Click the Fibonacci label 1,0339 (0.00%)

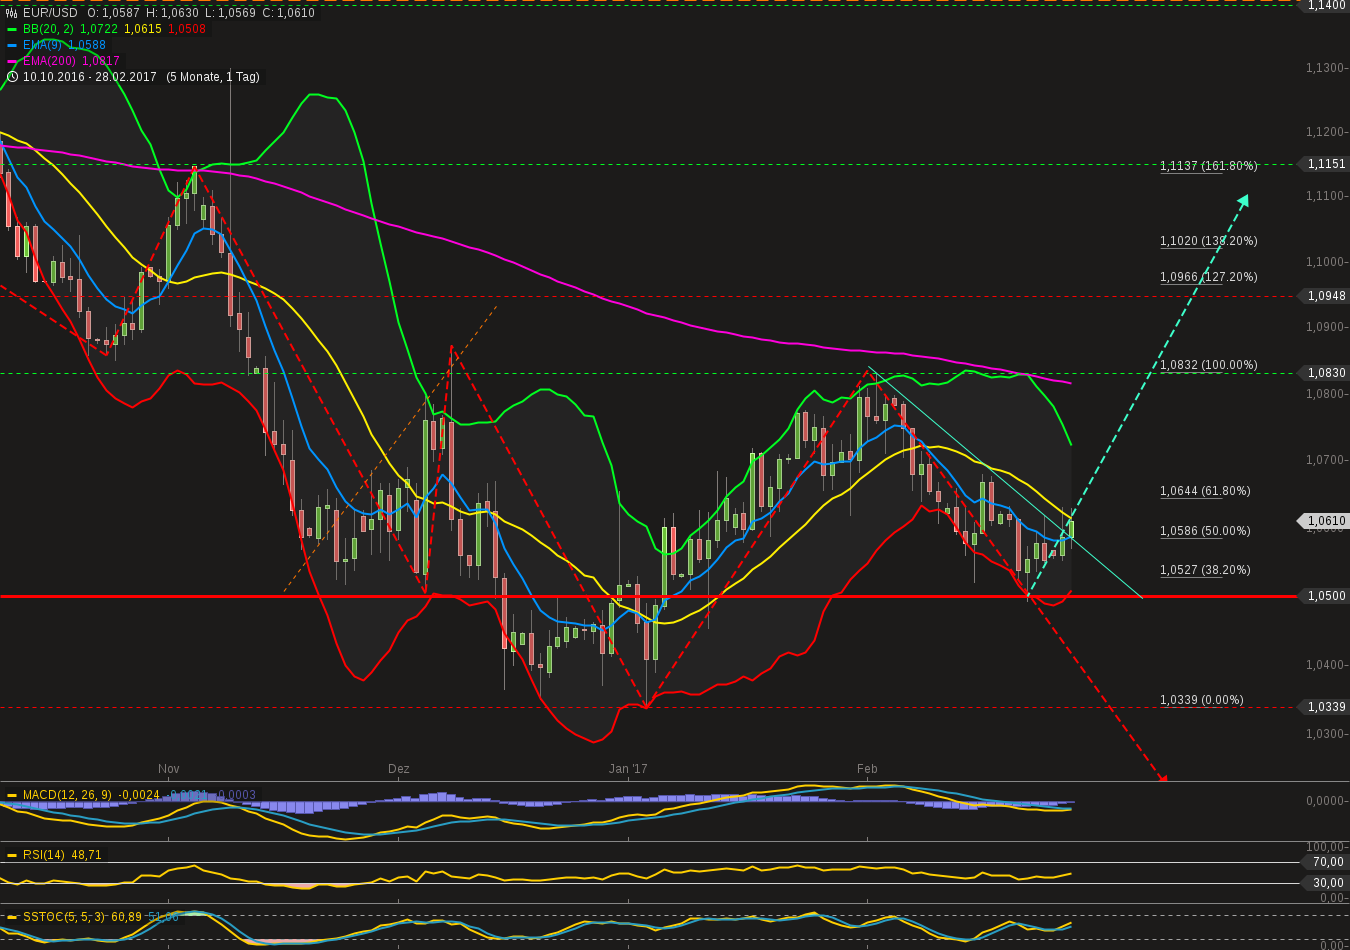coord(1202,700)
